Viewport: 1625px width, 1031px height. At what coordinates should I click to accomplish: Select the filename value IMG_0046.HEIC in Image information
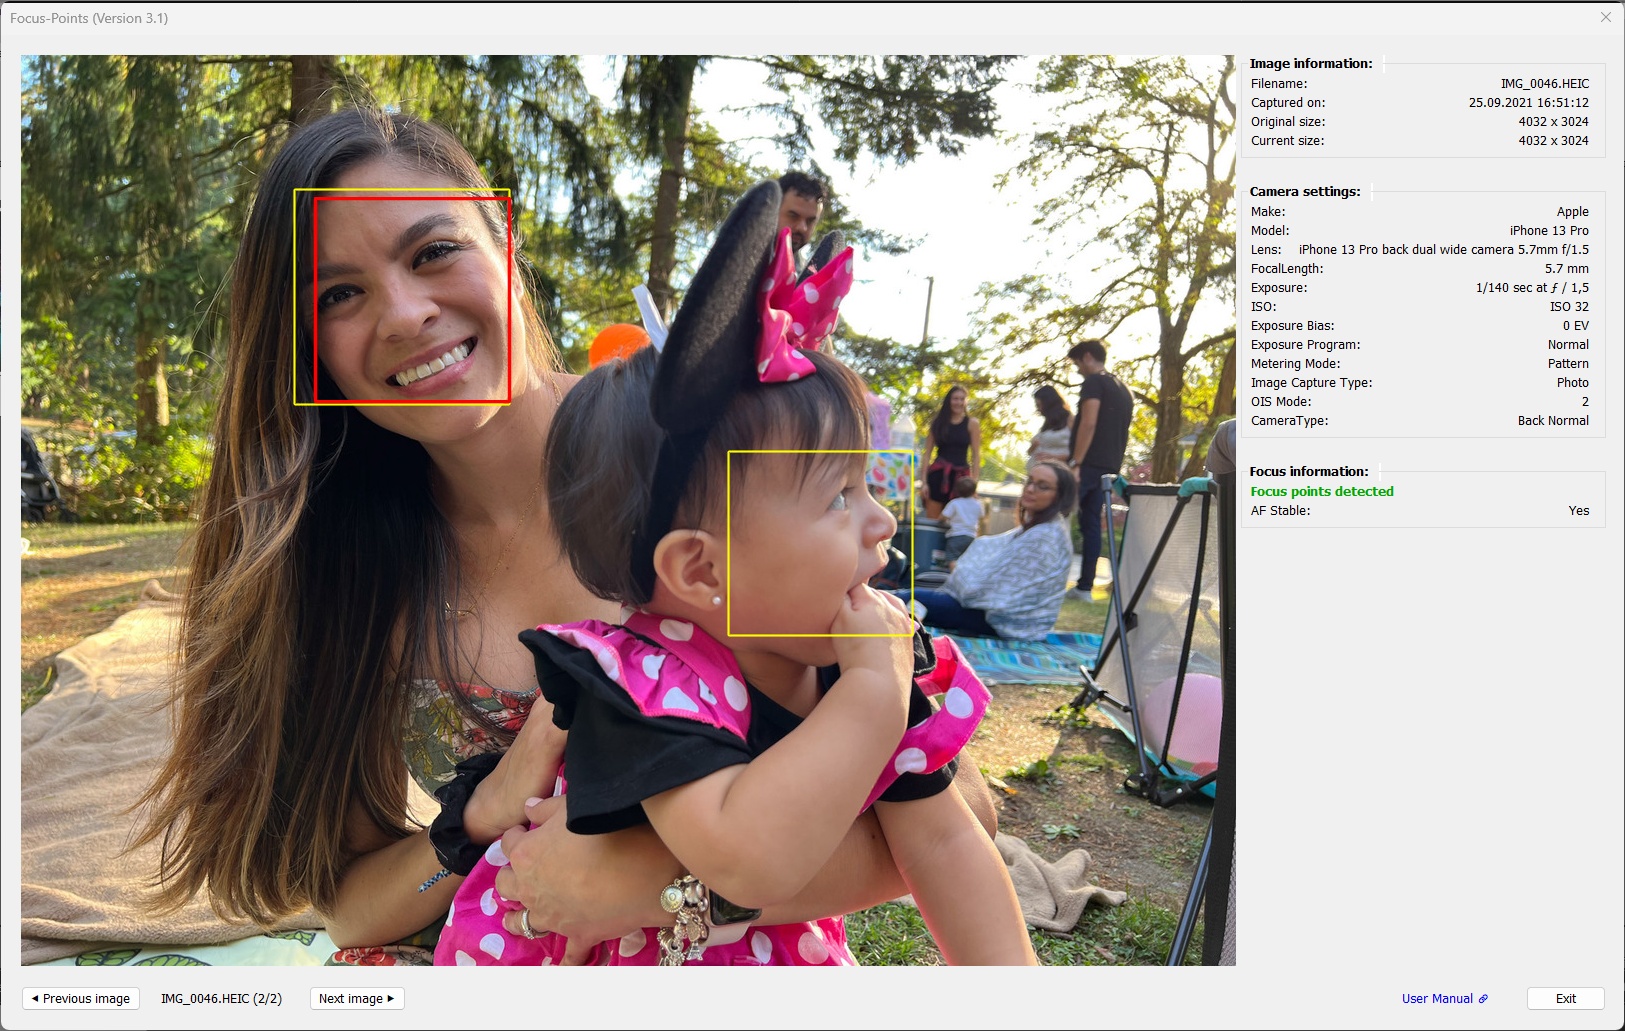[1544, 84]
